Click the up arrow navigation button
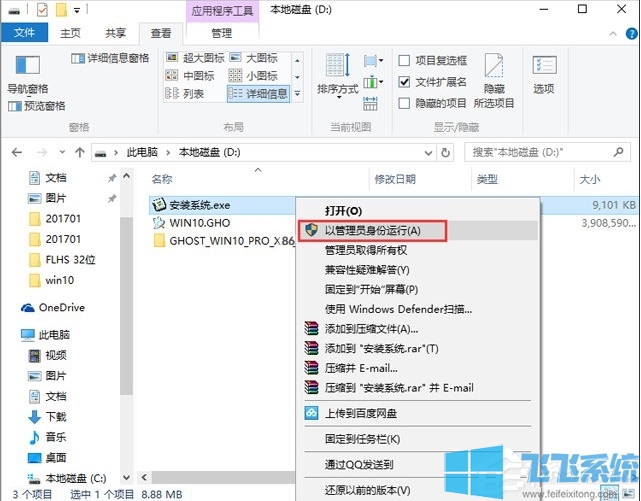The height and width of the screenshot is (501, 641). click(x=79, y=152)
